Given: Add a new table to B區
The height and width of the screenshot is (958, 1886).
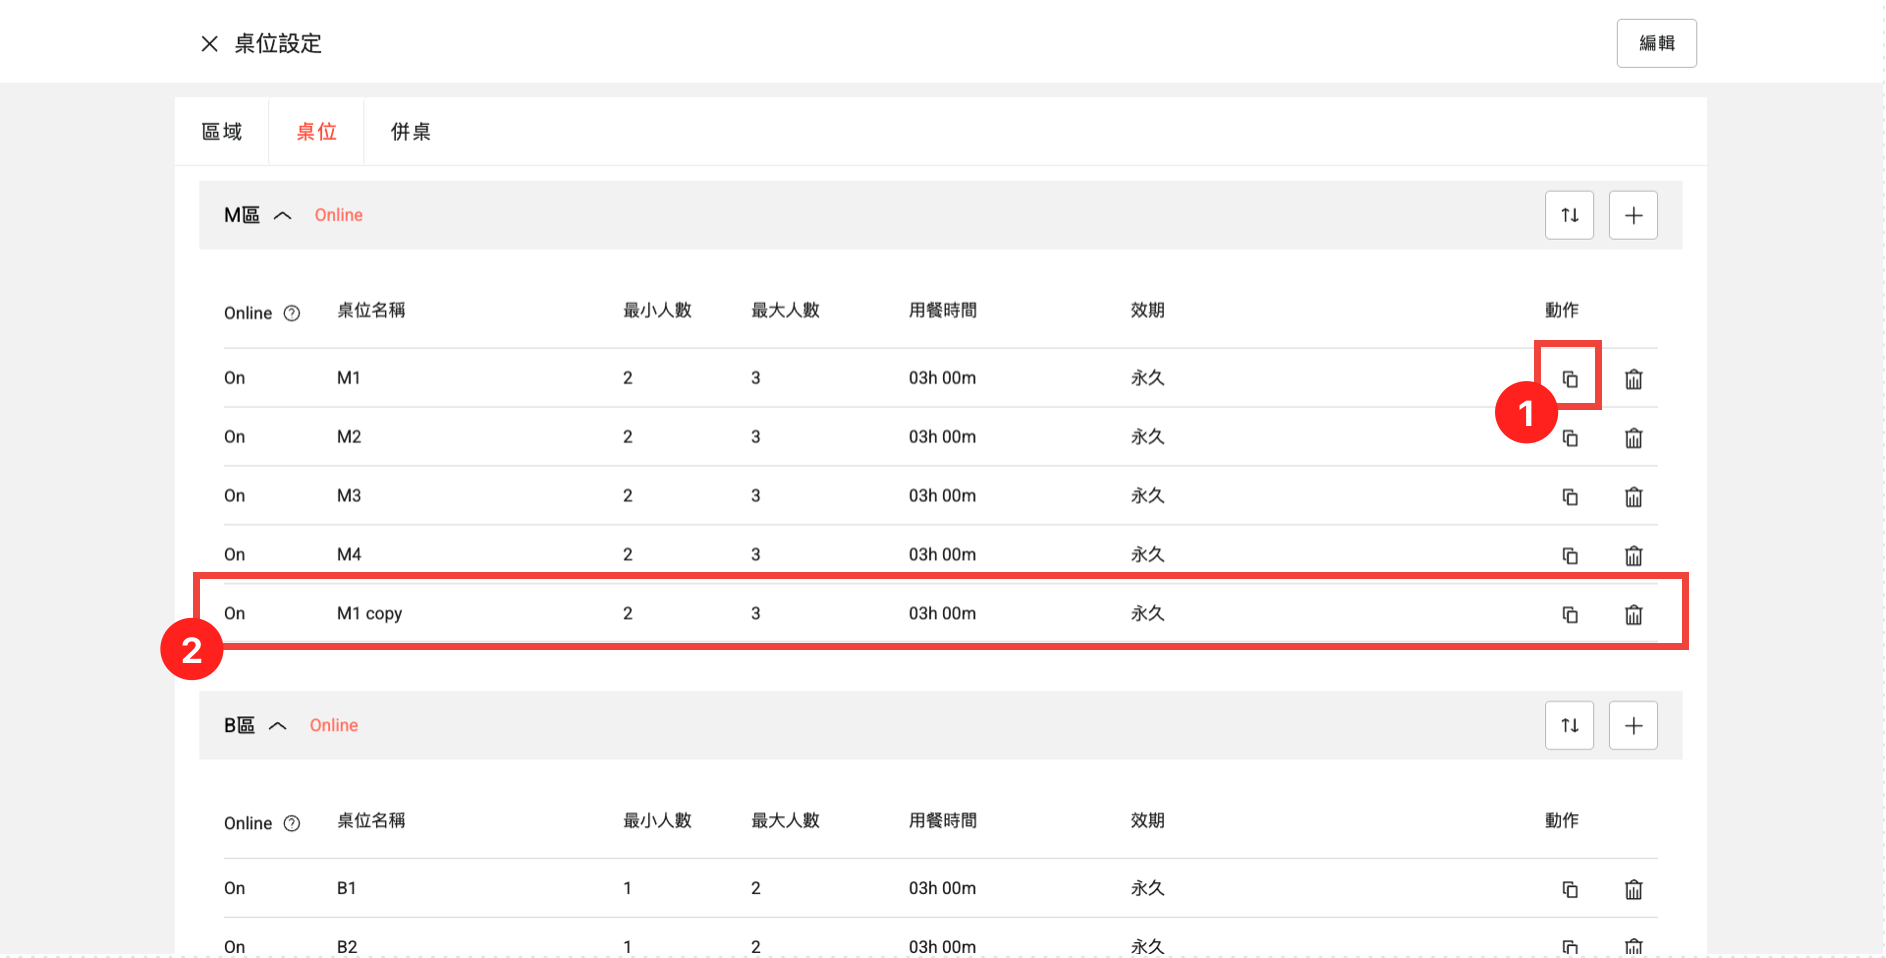Looking at the screenshot, I should coord(1632,725).
